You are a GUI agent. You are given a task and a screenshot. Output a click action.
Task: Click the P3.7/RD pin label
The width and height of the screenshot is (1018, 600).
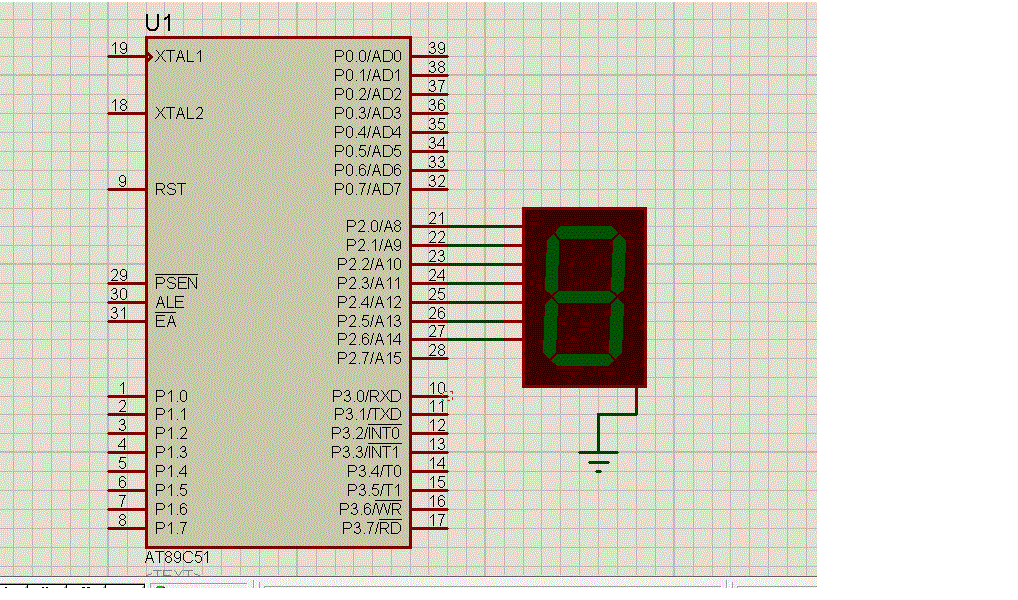coord(372,528)
